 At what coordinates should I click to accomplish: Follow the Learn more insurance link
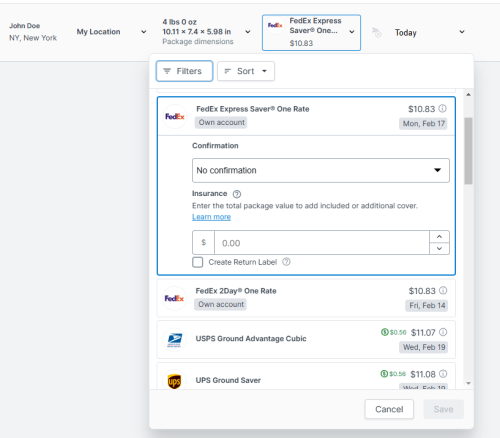point(211,217)
